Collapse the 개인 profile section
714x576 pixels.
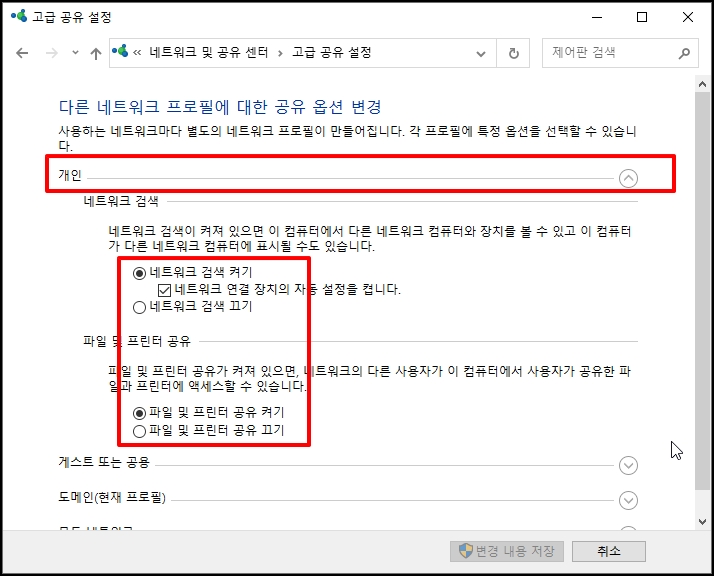[628, 178]
